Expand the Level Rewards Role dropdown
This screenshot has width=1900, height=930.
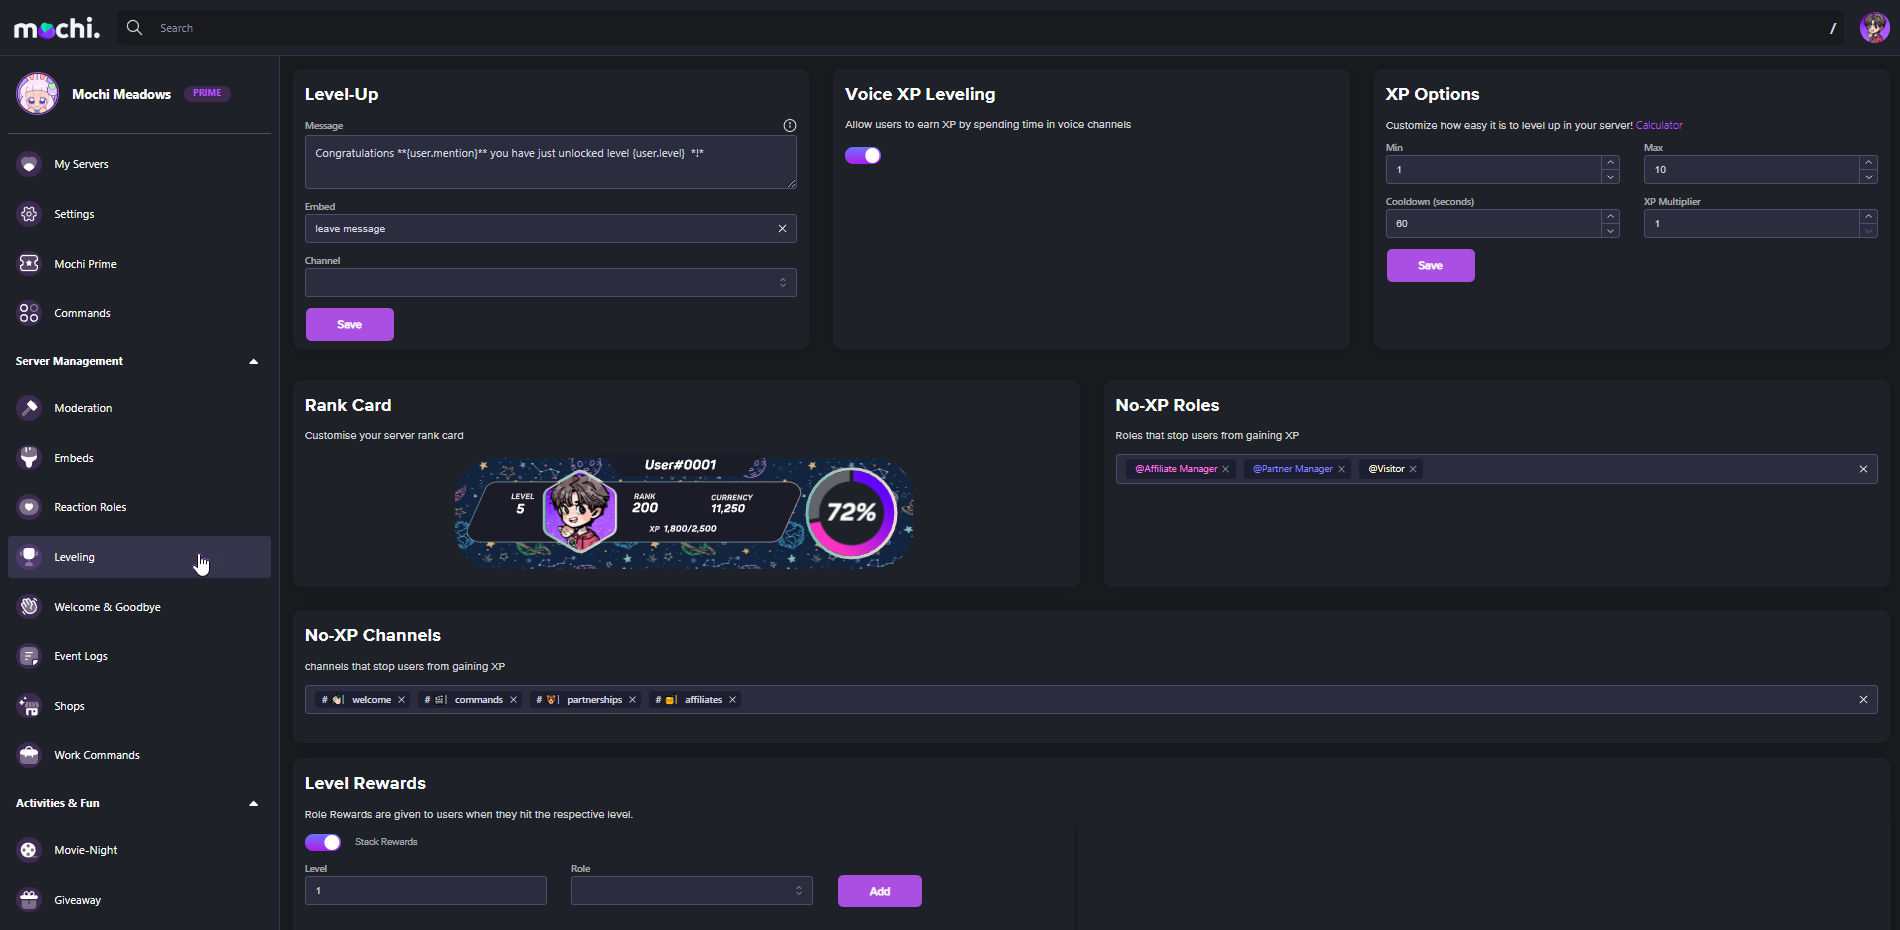coord(691,891)
